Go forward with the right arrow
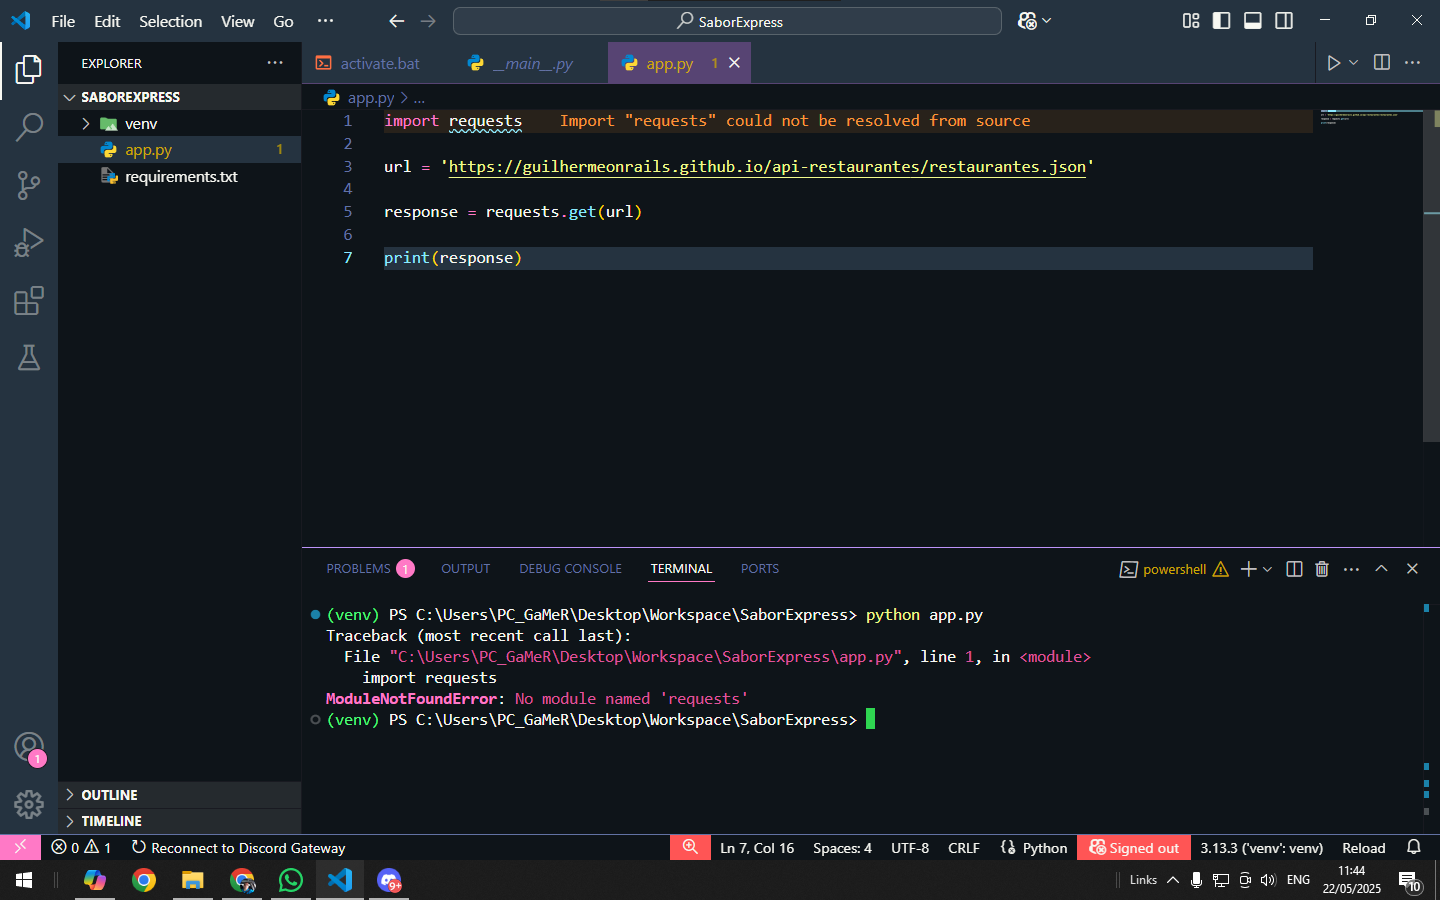 coord(428,21)
